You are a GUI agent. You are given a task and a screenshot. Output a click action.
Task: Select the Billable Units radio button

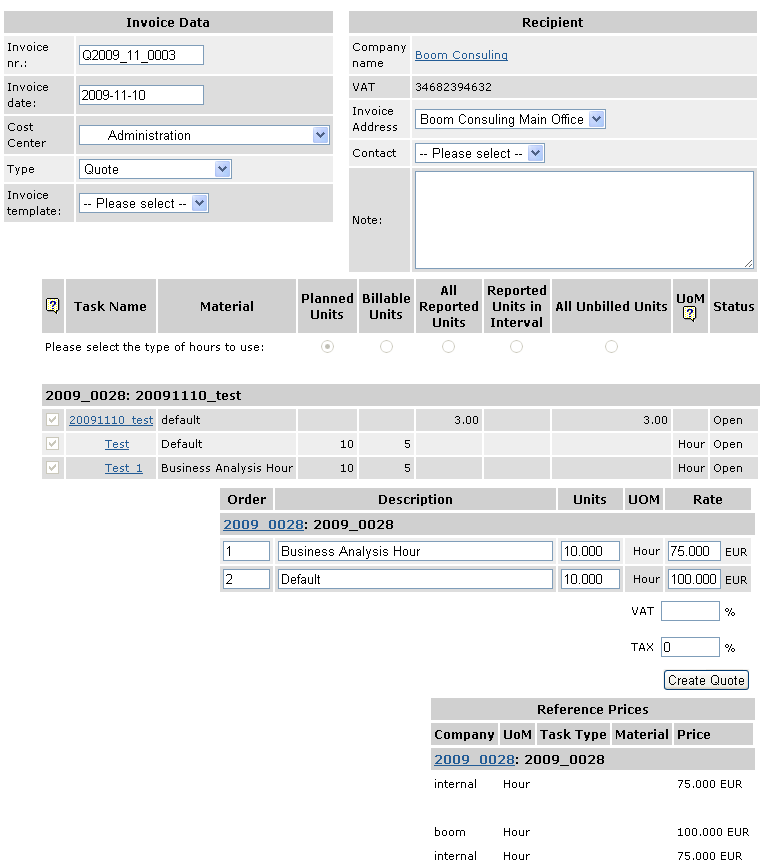coord(386,346)
